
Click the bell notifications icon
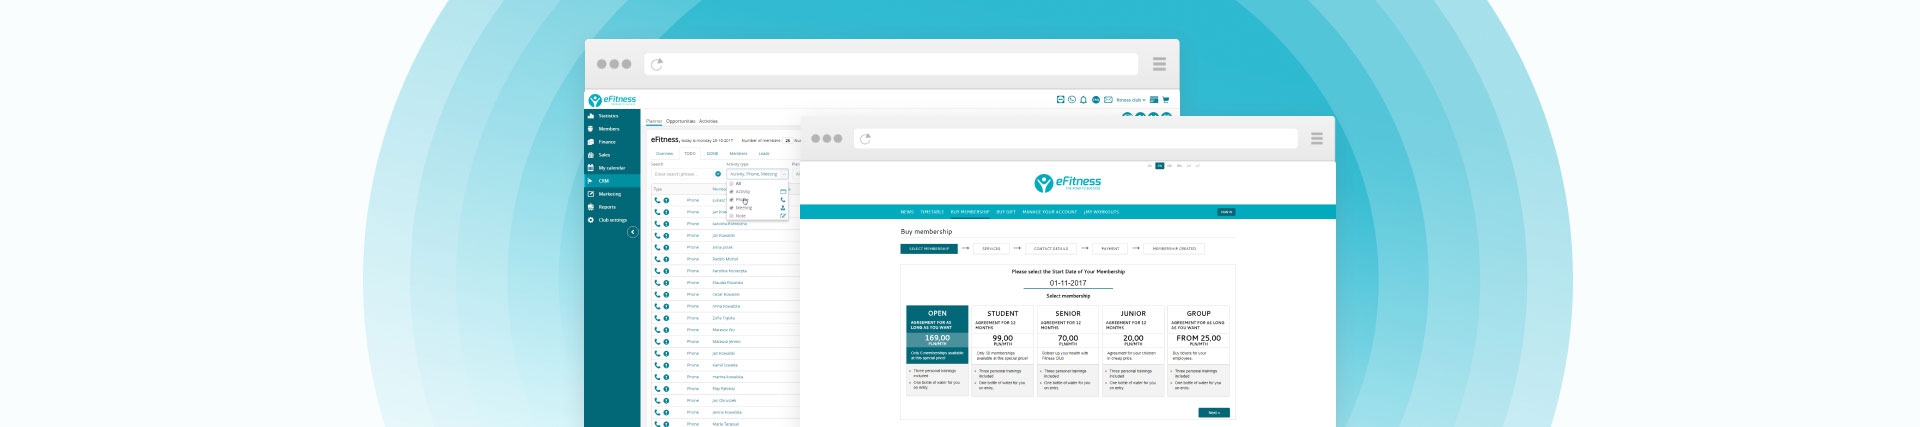click(1083, 100)
